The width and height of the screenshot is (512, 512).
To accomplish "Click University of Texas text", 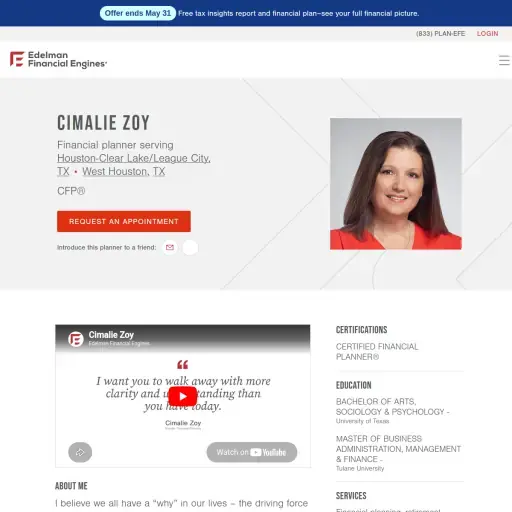I will tap(362, 421).
